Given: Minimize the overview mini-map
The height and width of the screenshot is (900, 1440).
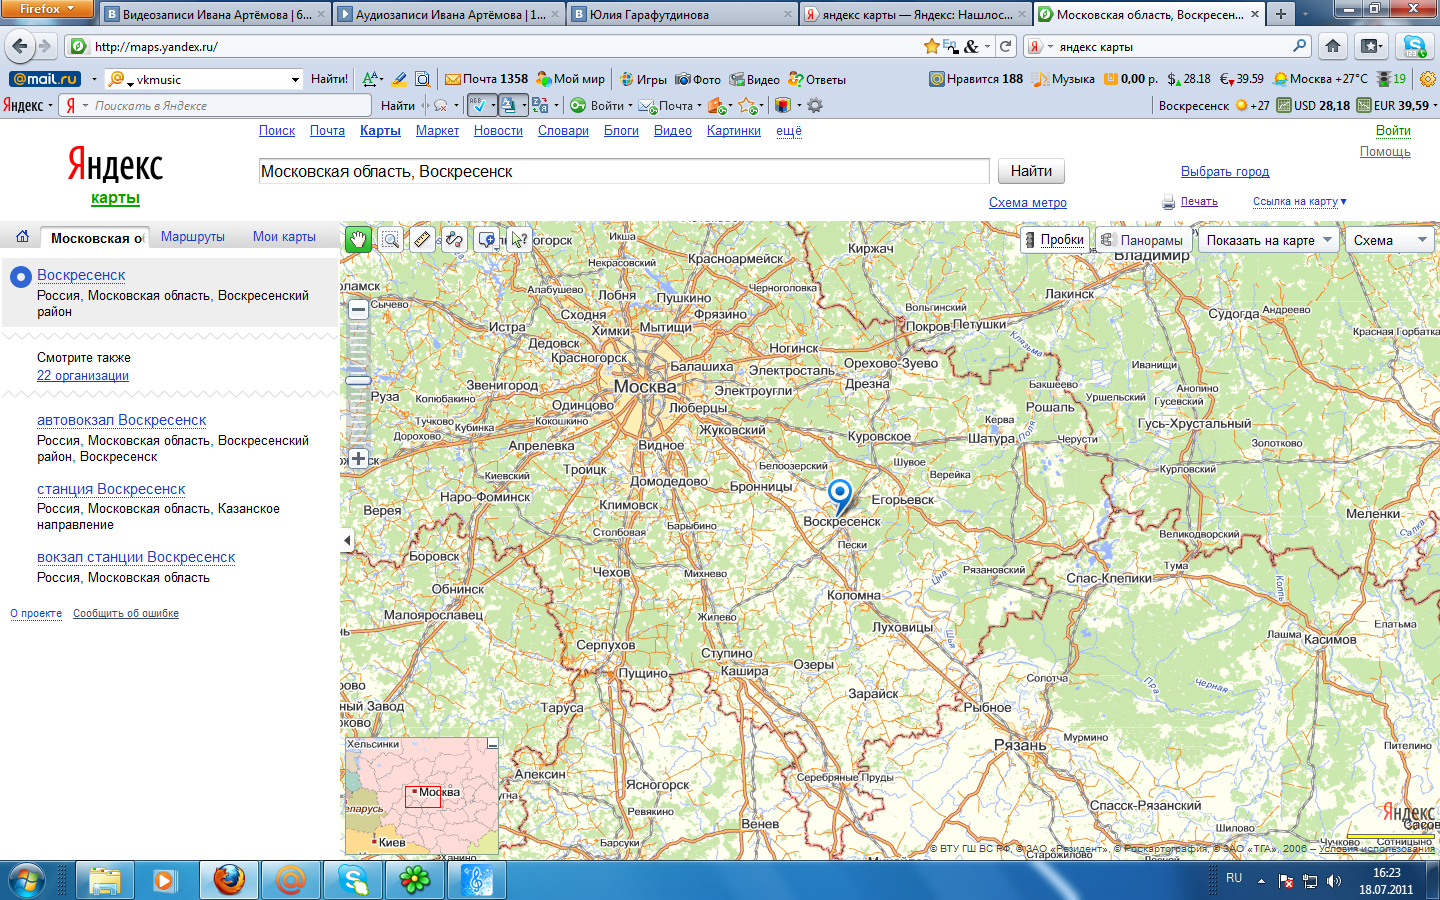Looking at the screenshot, I should [492, 744].
